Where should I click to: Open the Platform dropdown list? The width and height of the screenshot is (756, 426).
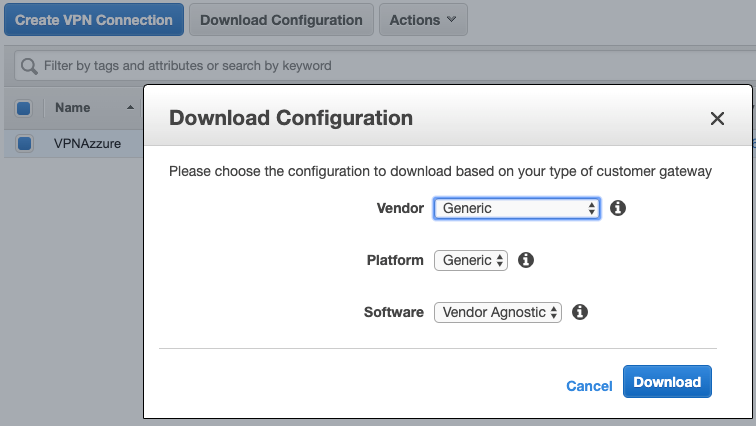(471, 260)
